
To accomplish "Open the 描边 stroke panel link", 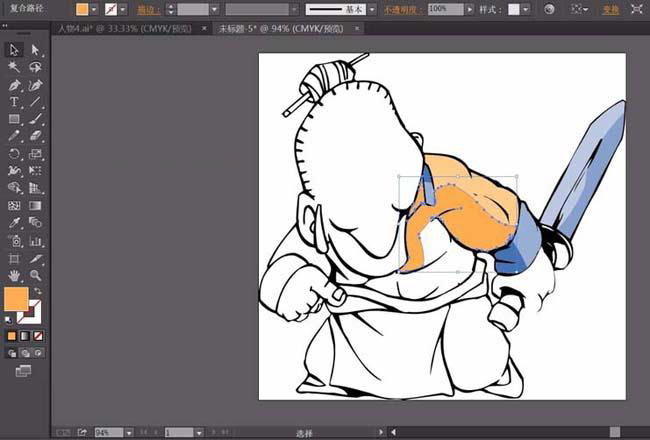I will (148, 10).
